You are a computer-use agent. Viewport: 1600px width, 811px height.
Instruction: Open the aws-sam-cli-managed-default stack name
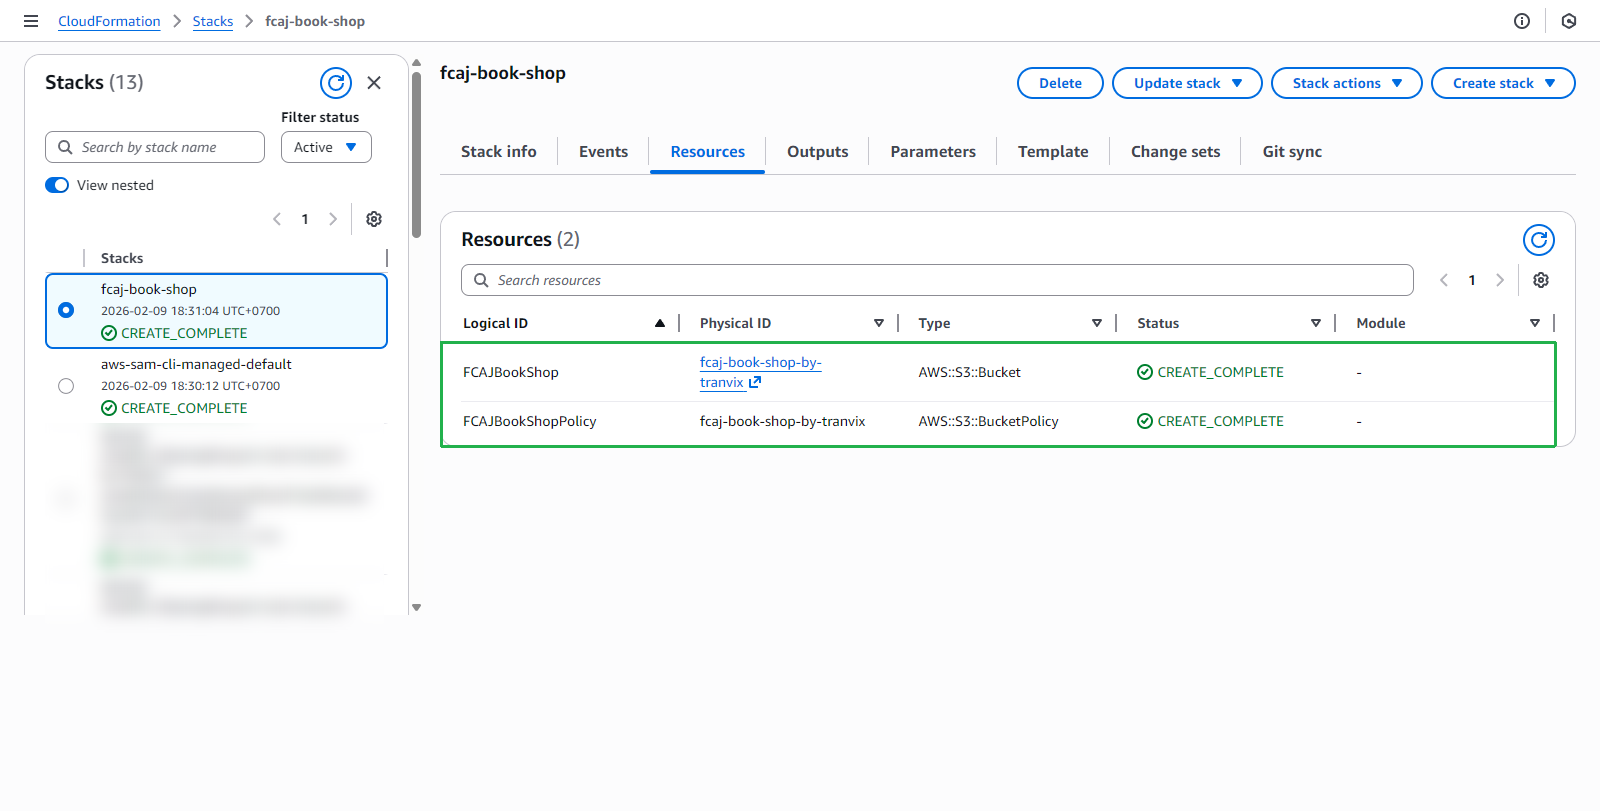[196, 365]
